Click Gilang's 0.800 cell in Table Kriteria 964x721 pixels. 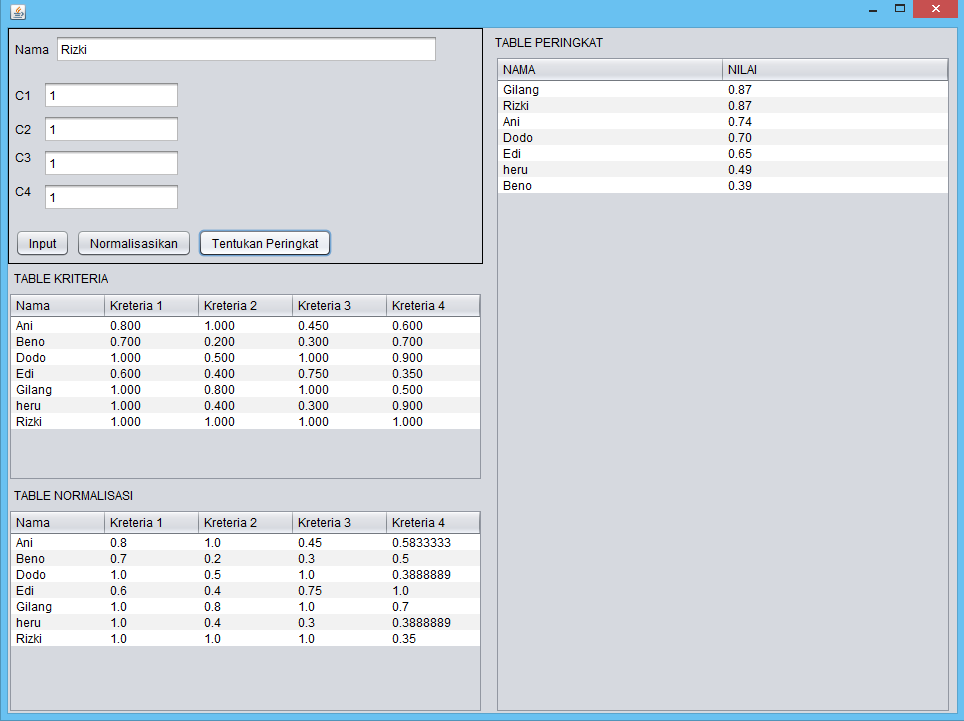click(245, 390)
